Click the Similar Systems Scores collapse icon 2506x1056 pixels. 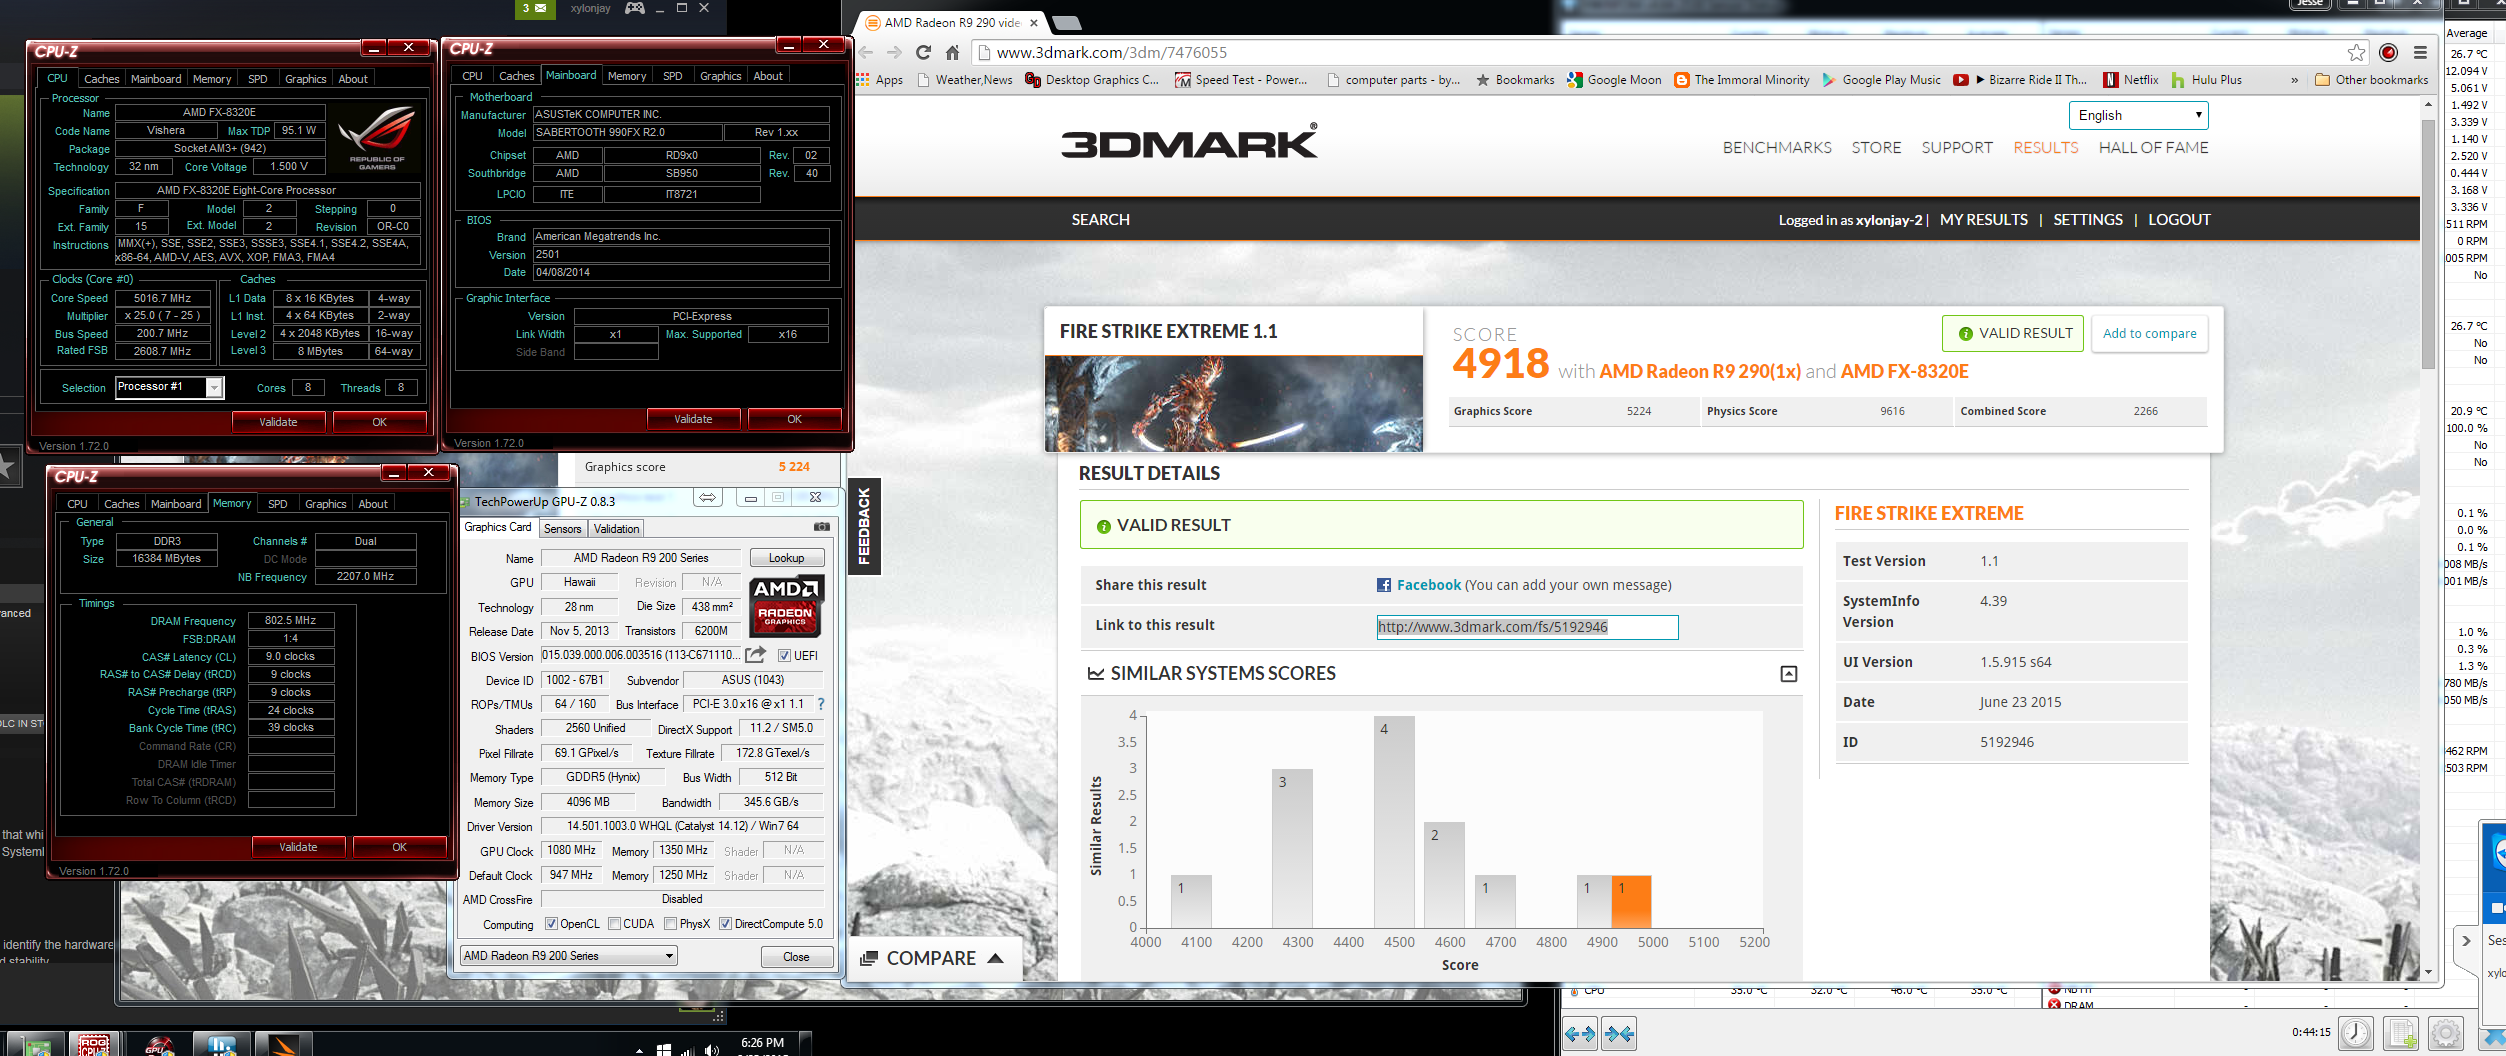coord(1789,674)
